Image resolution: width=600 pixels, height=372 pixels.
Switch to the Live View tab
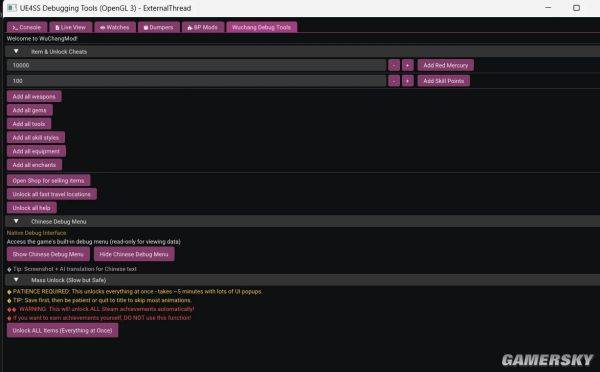[x=71, y=28]
